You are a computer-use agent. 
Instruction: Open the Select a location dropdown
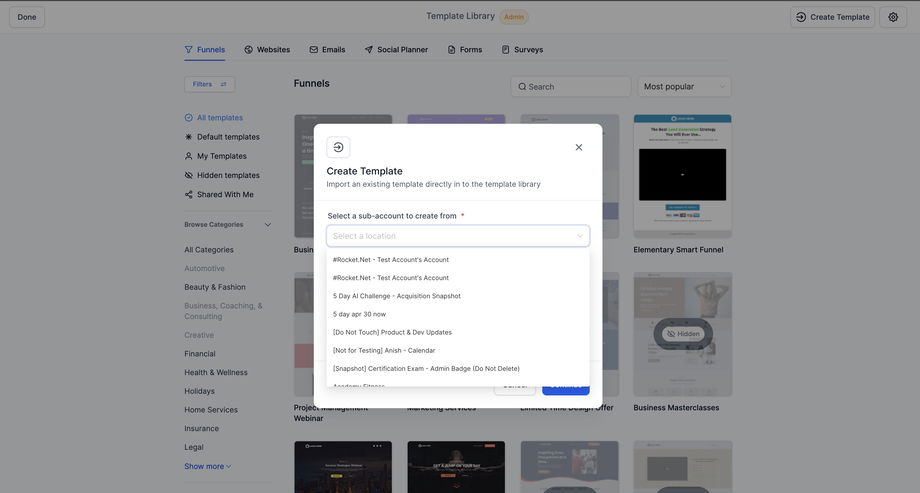[458, 236]
